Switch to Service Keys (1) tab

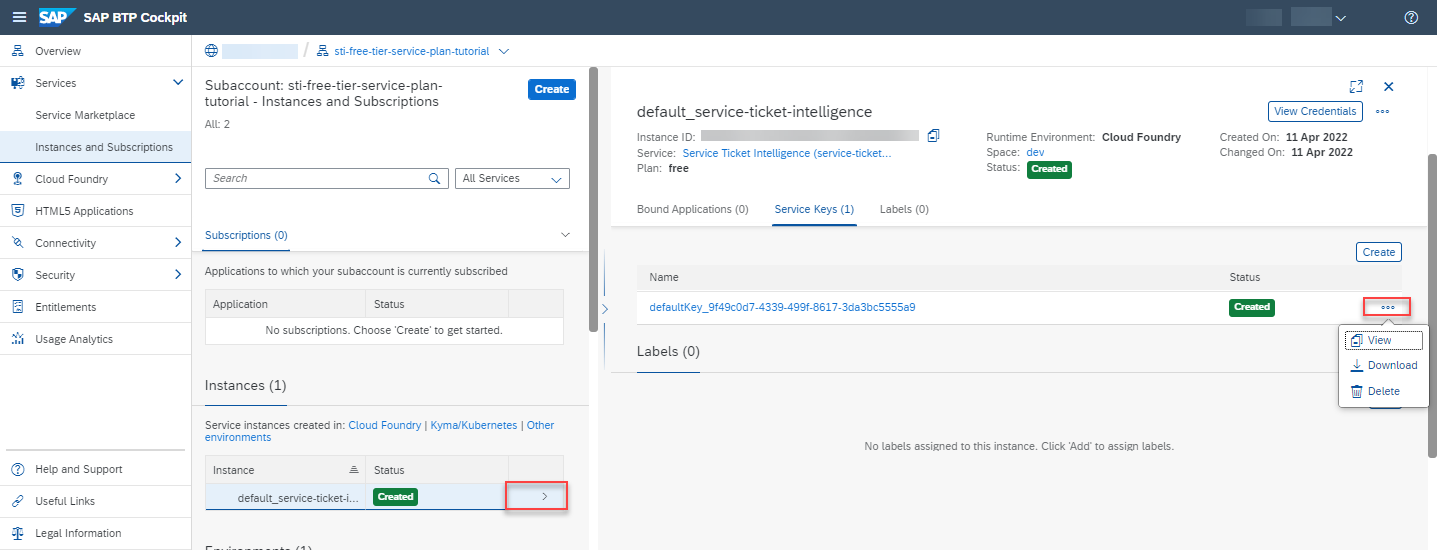[814, 210]
